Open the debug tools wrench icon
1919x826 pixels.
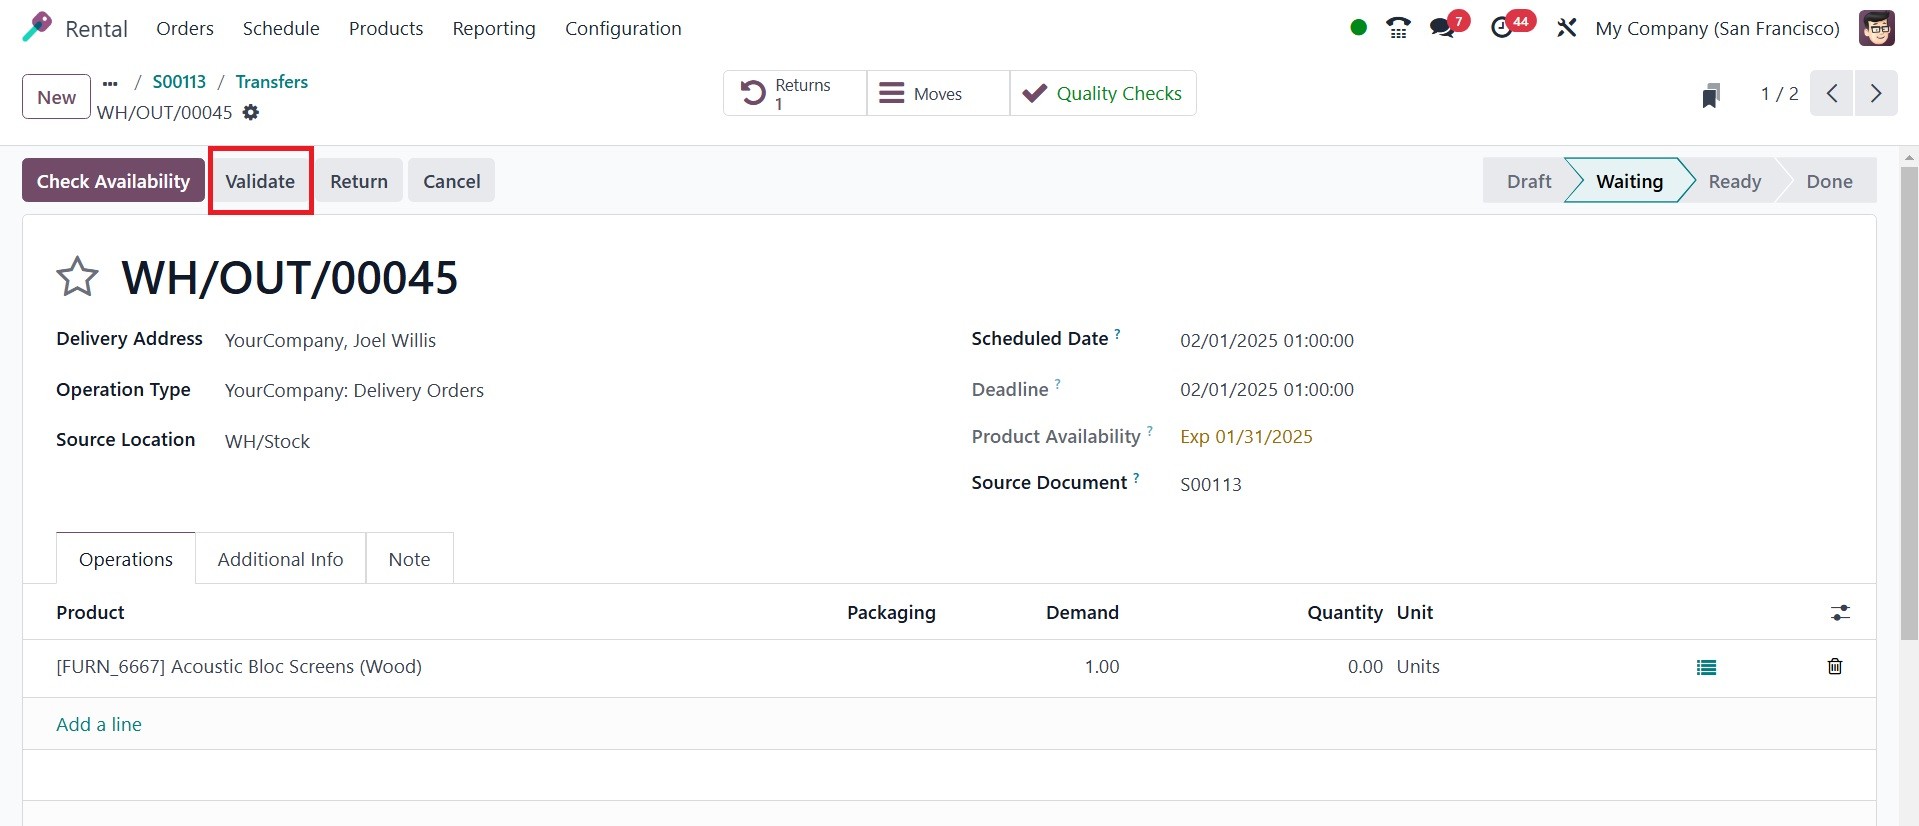(1566, 28)
